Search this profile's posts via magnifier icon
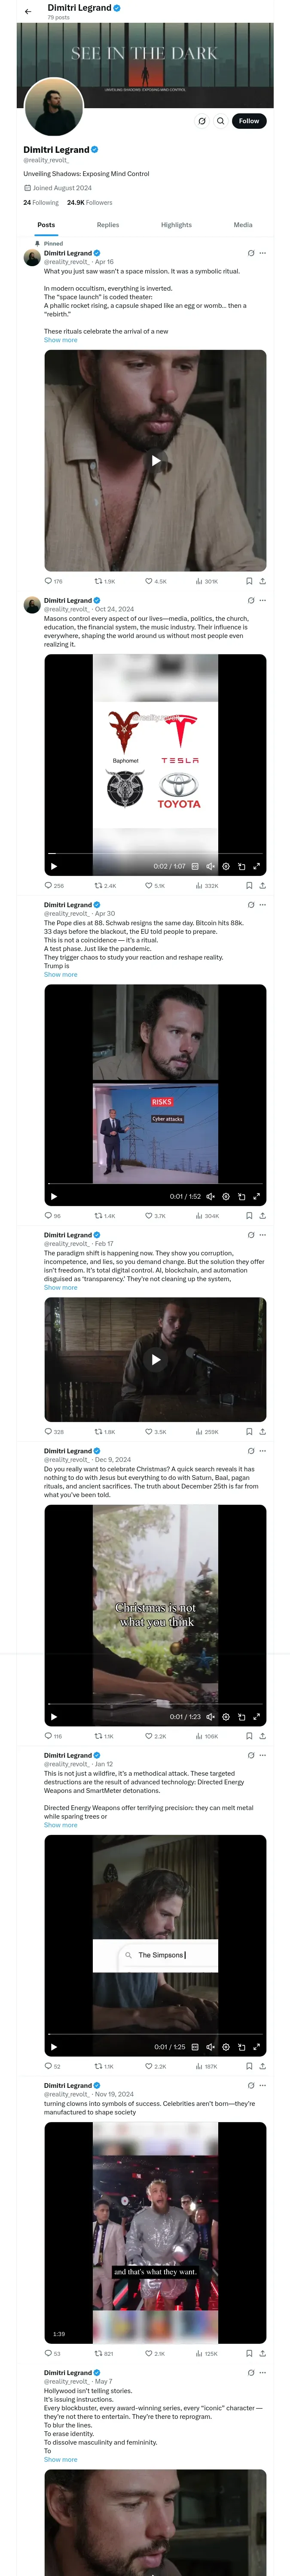Image resolution: width=290 pixels, height=2576 pixels. pyautogui.click(x=220, y=121)
